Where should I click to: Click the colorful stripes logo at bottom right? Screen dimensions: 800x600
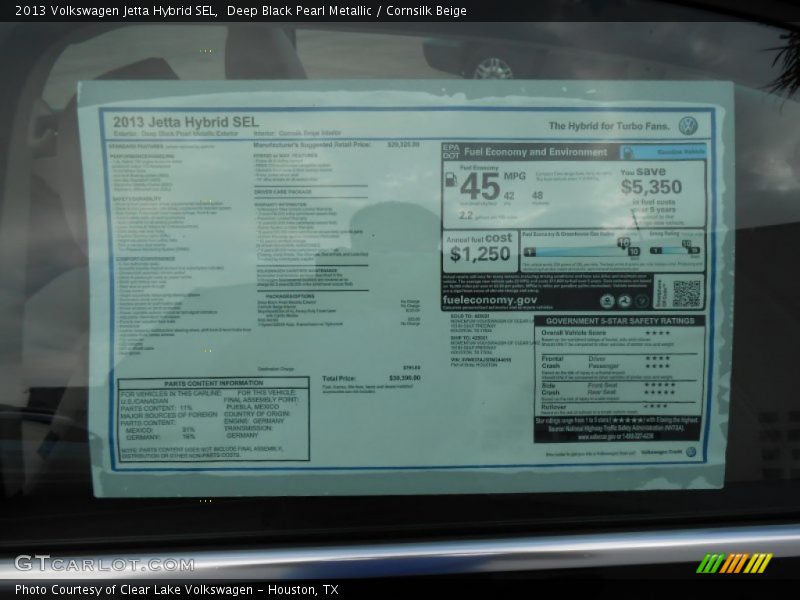pos(733,563)
